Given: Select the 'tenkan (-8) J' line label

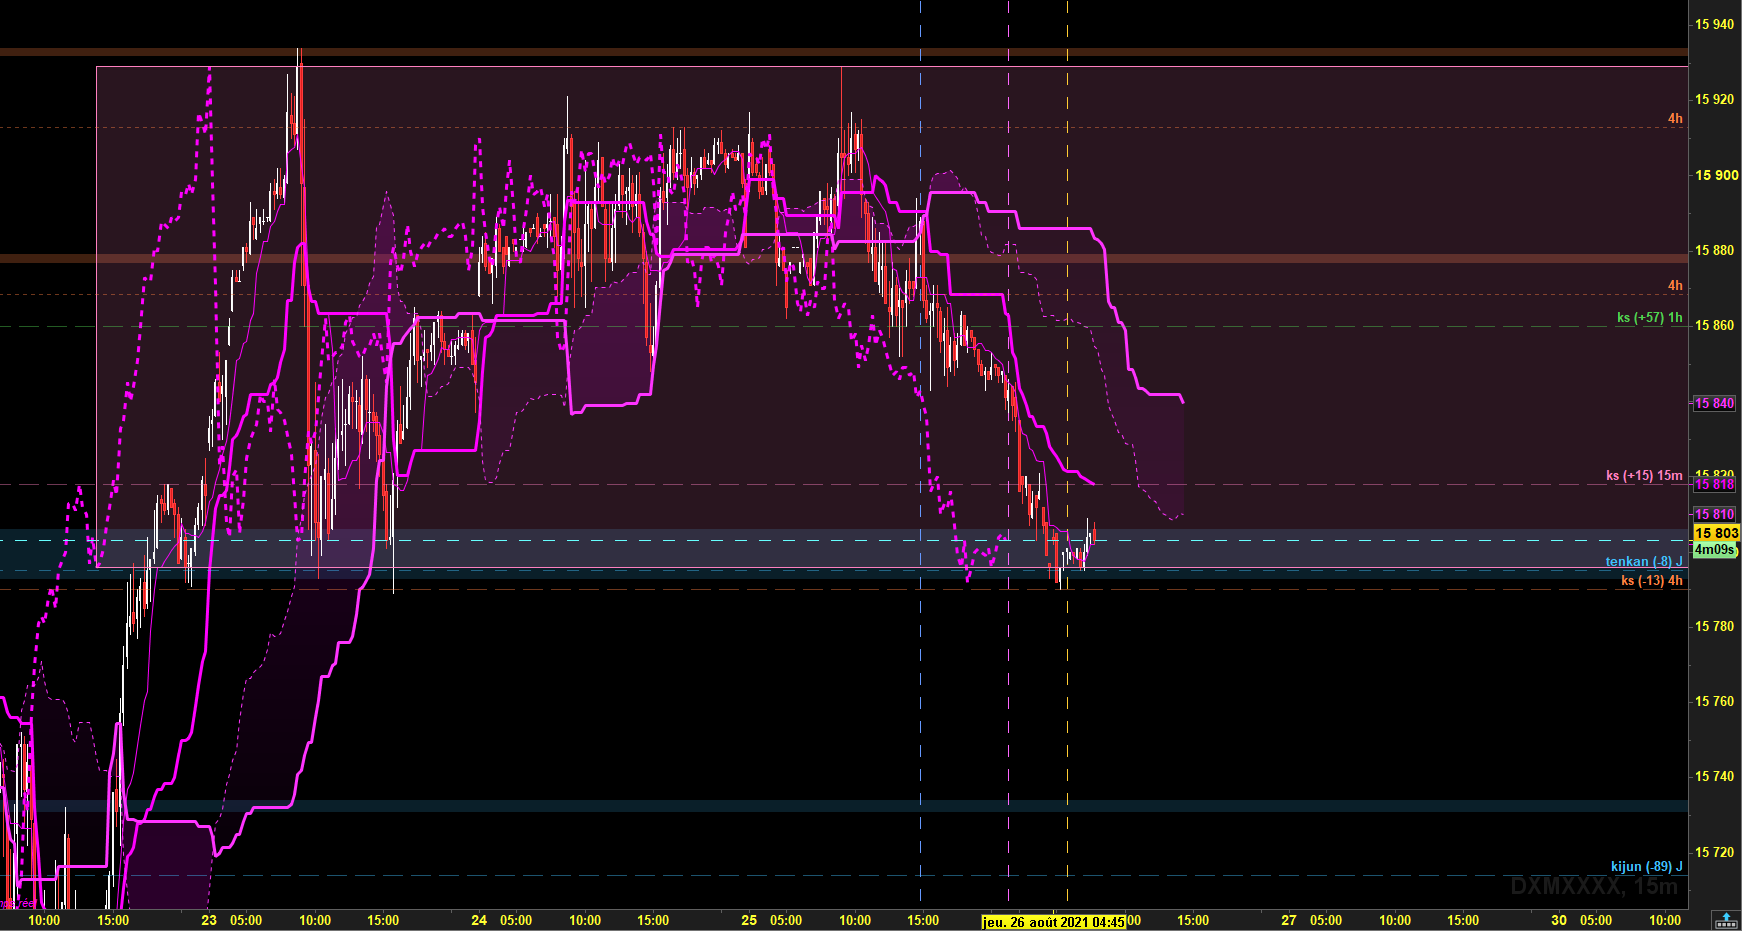Looking at the screenshot, I should click(x=1644, y=561).
